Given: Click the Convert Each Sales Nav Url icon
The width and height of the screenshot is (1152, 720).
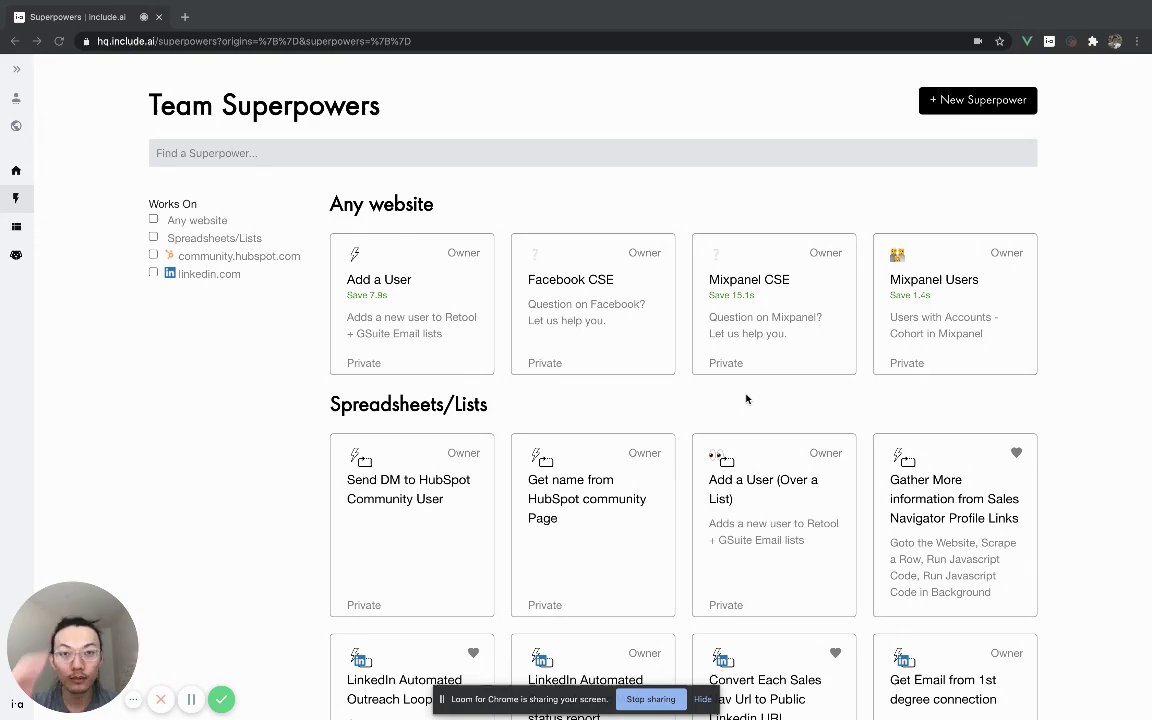Looking at the screenshot, I should coord(723,657).
